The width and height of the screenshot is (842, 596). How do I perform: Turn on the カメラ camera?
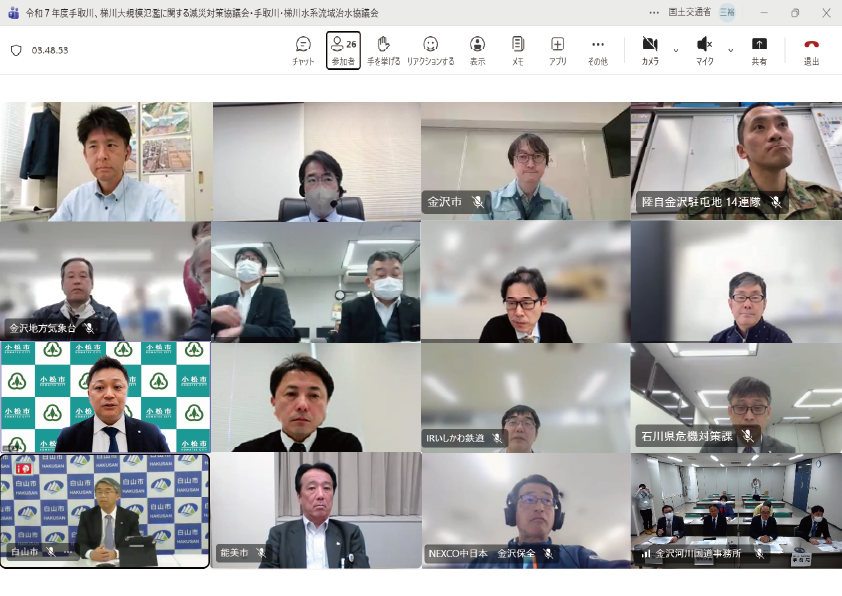click(650, 50)
